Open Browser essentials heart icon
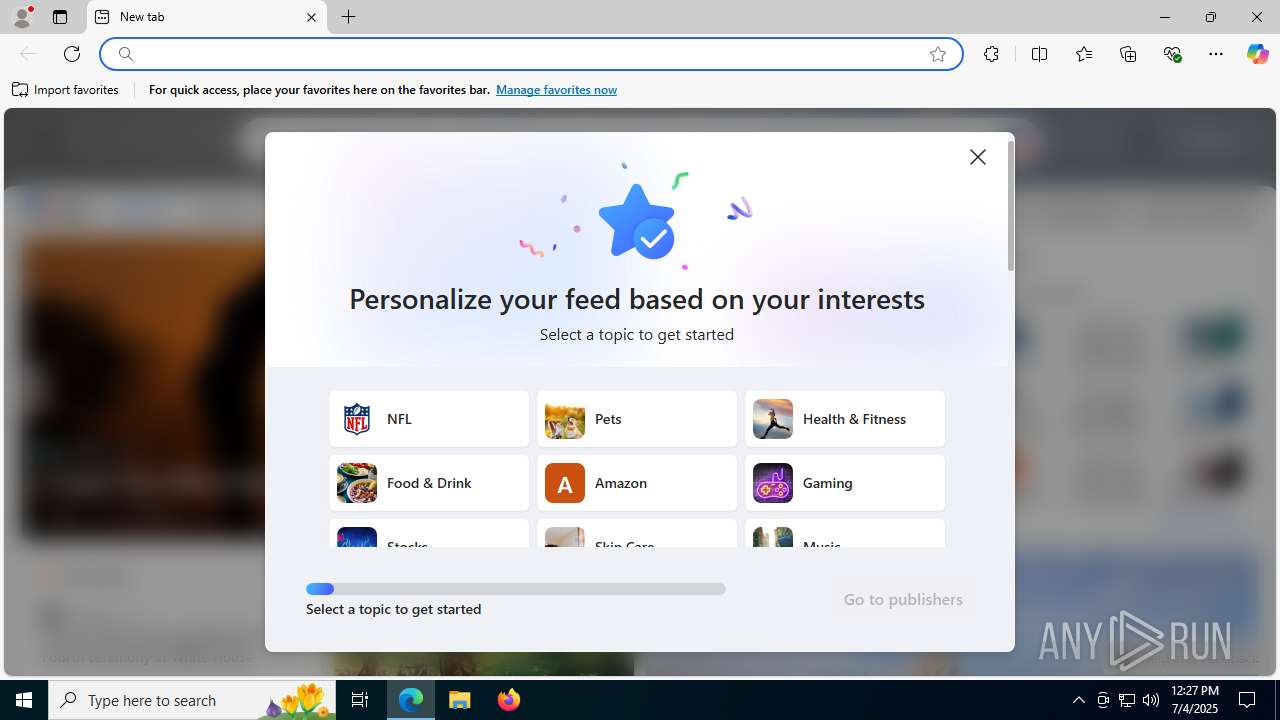The image size is (1280, 720). click(x=1173, y=54)
